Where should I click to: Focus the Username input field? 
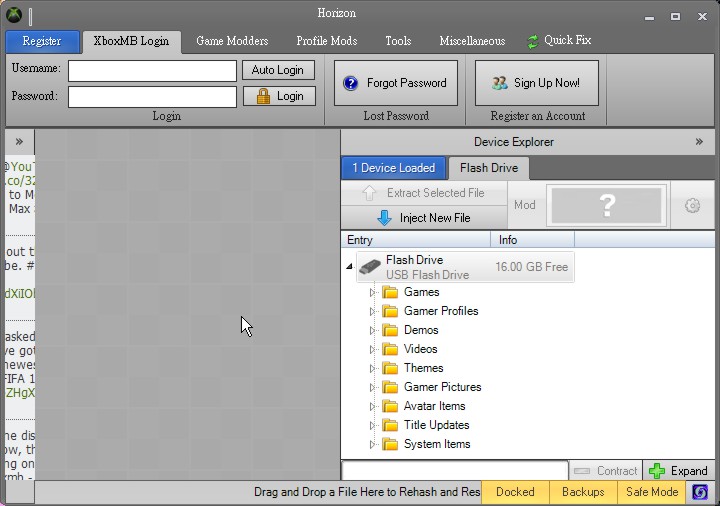pyautogui.click(x=152, y=71)
